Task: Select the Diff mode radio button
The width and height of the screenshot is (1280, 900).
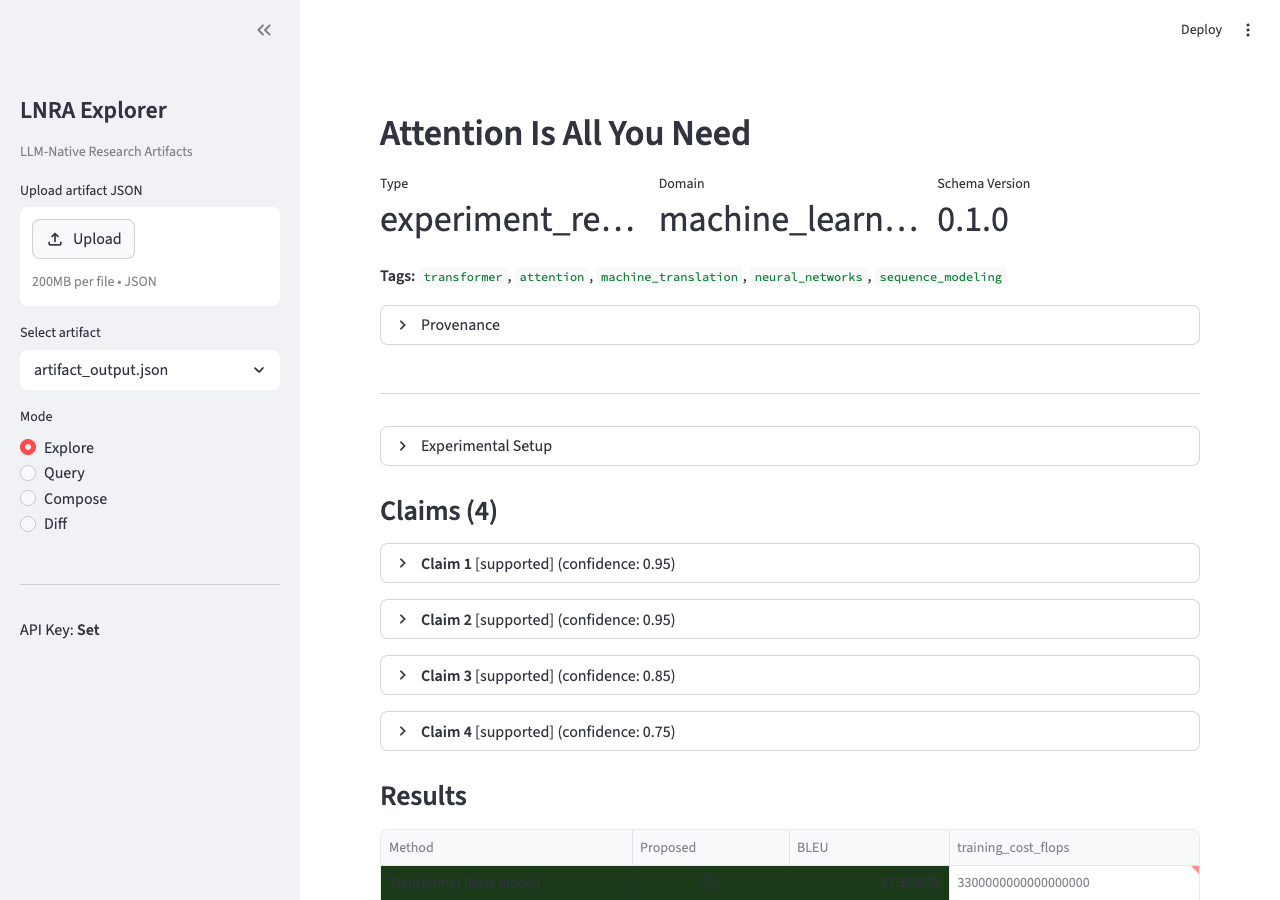Action: point(28,524)
